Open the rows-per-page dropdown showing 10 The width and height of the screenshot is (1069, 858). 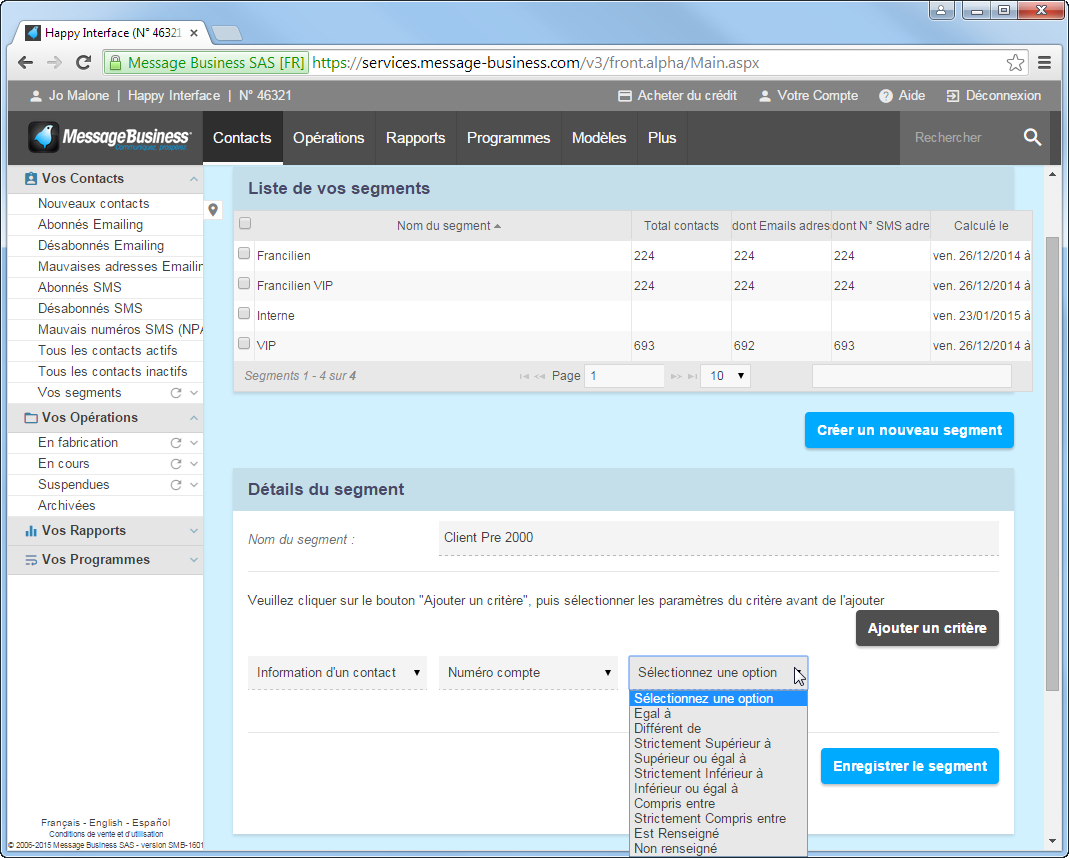725,376
